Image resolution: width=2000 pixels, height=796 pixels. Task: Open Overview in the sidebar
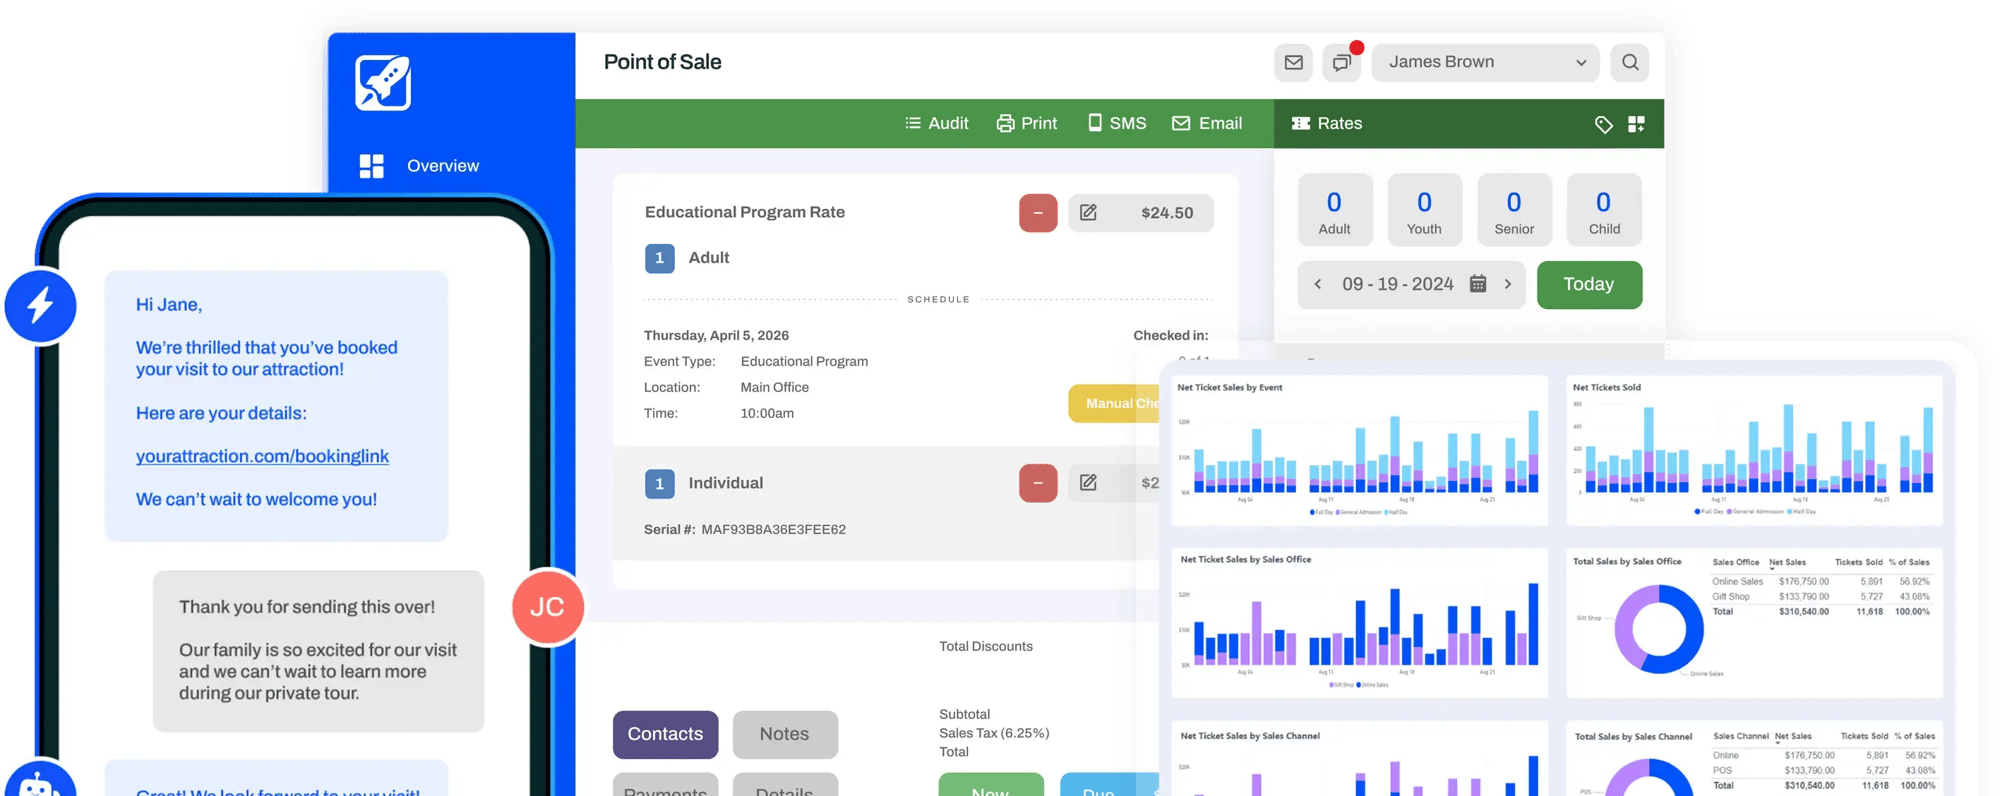pos(442,166)
